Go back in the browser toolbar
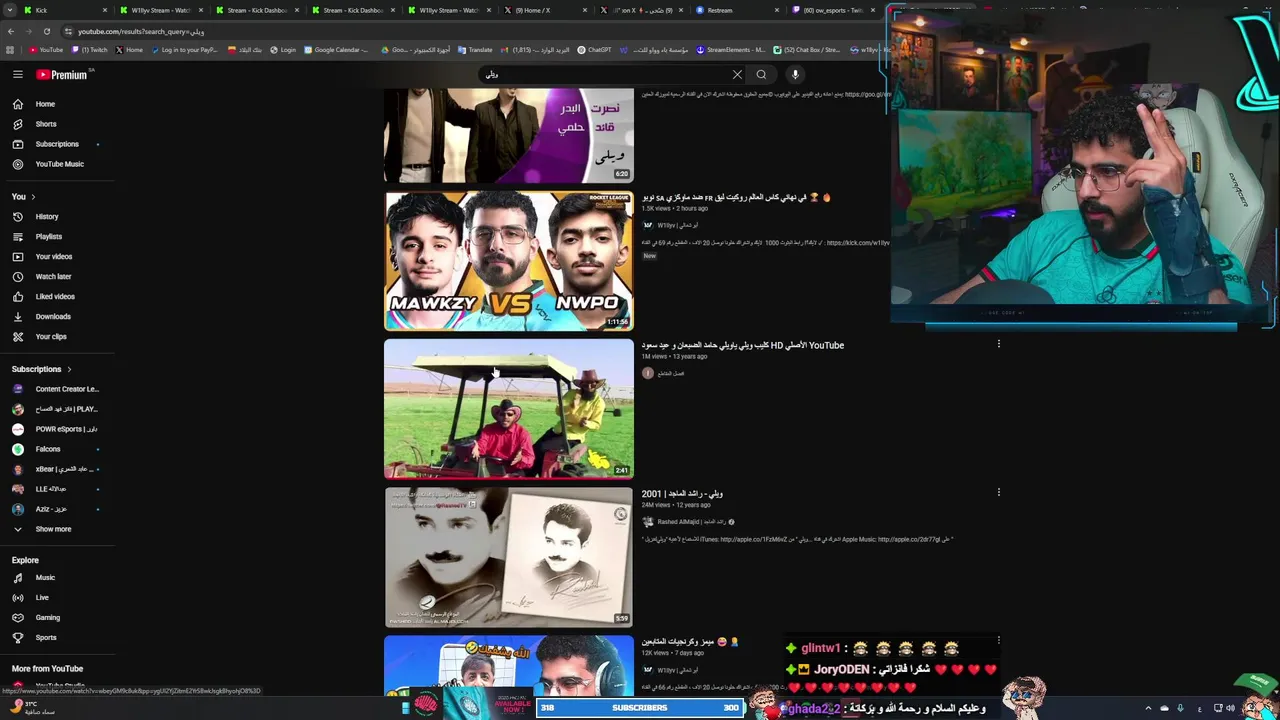This screenshot has width=1280, height=720. click(x=10, y=31)
